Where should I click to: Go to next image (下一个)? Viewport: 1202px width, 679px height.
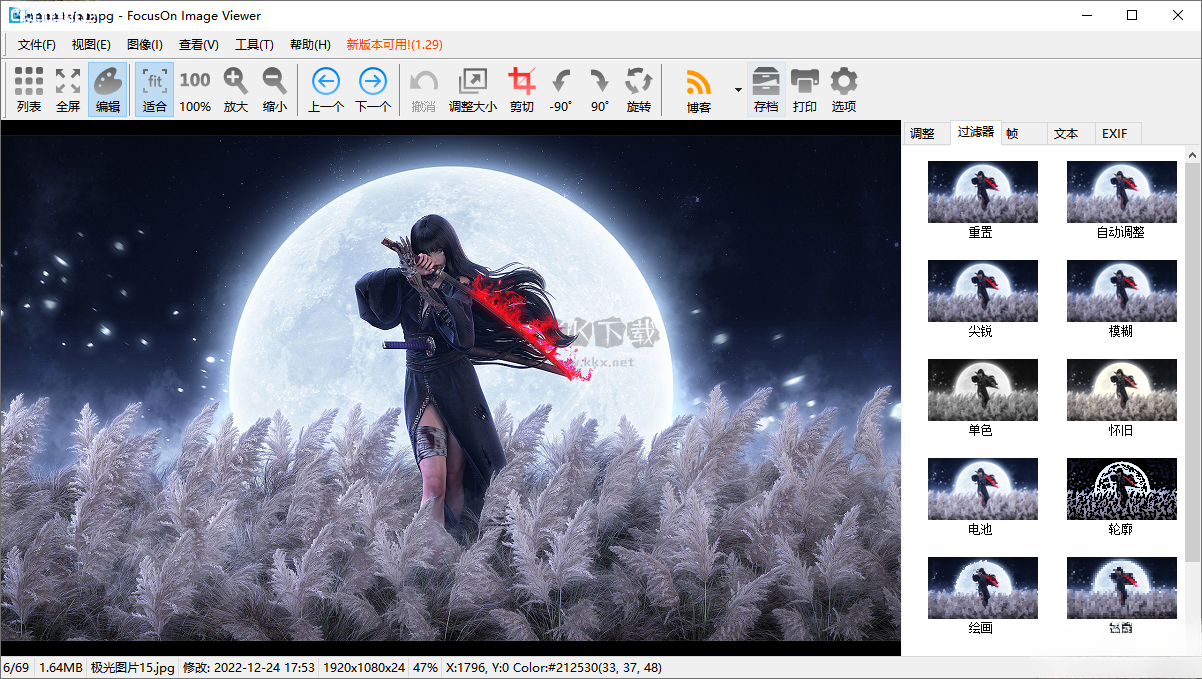click(x=373, y=90)
